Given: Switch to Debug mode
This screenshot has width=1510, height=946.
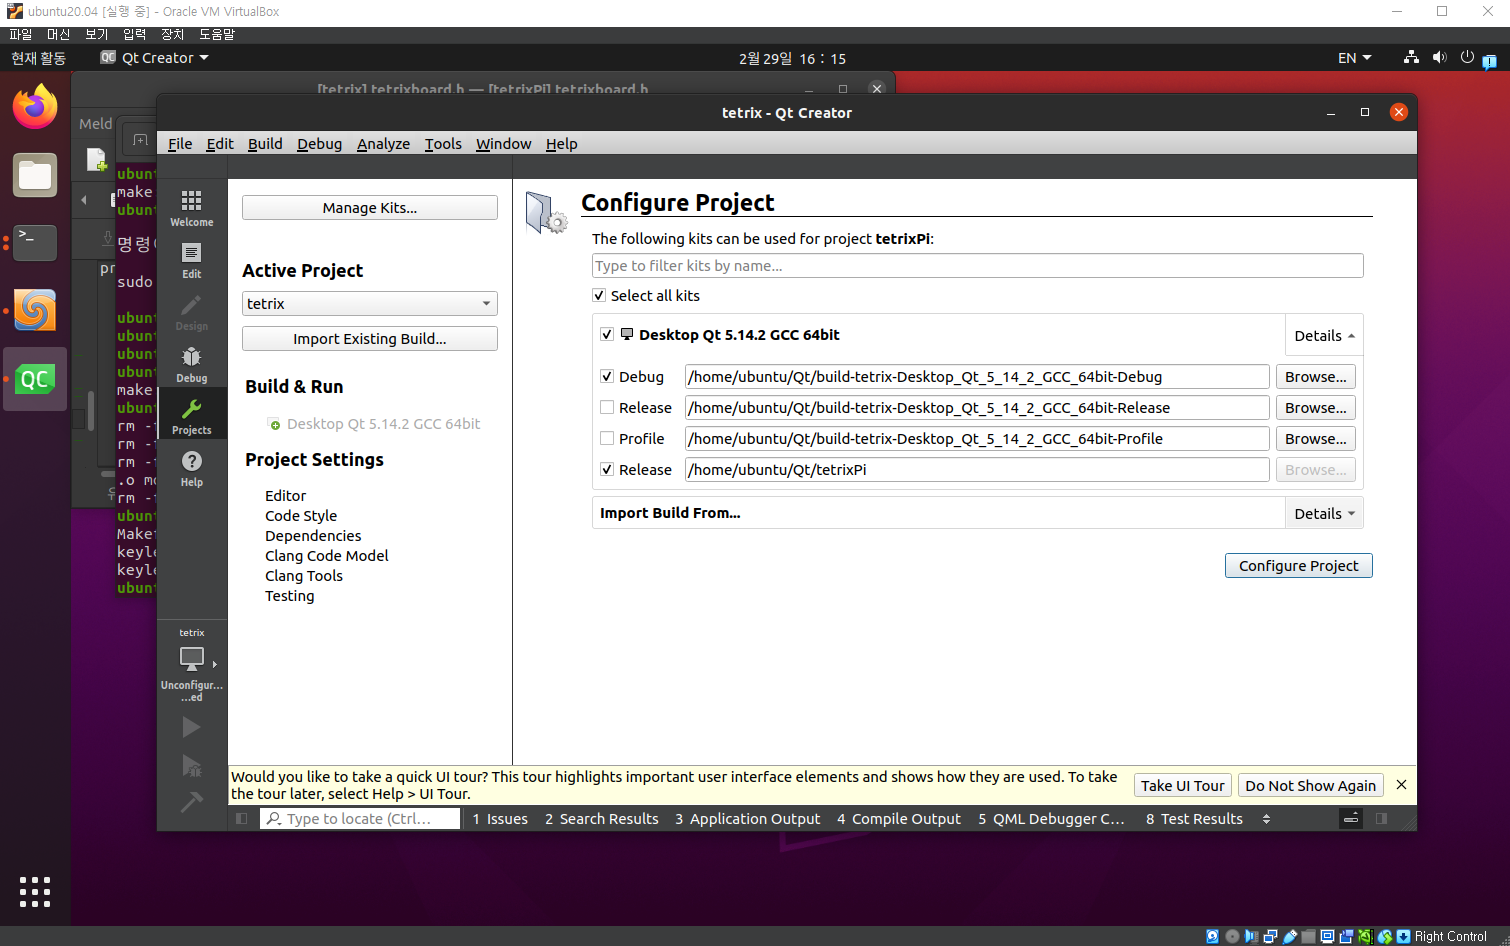Looking at the screenshot, I should point(191,364).
